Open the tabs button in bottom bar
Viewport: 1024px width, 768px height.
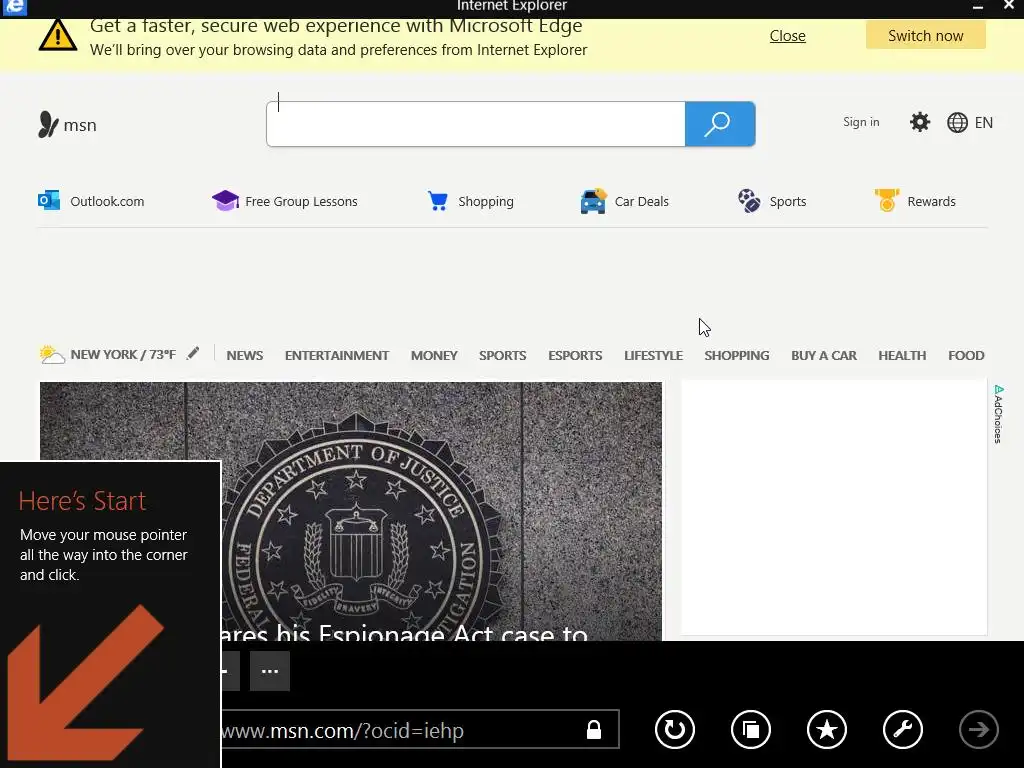coord(751,729)
